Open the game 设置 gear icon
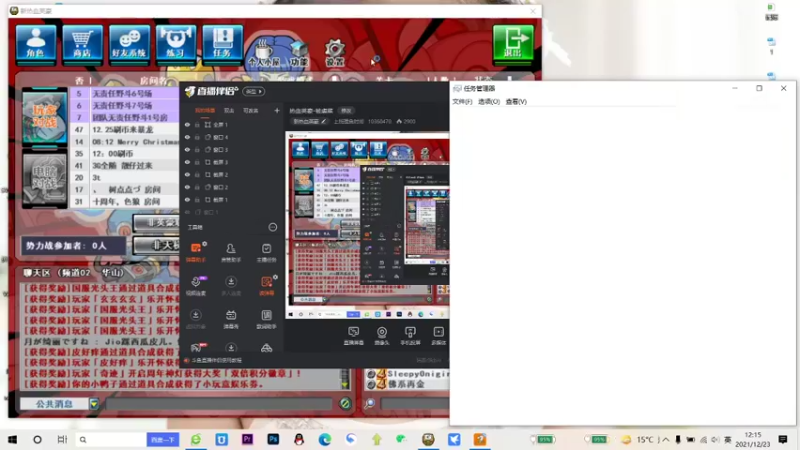The image size is (800, 450). click(x=335, y=53)
